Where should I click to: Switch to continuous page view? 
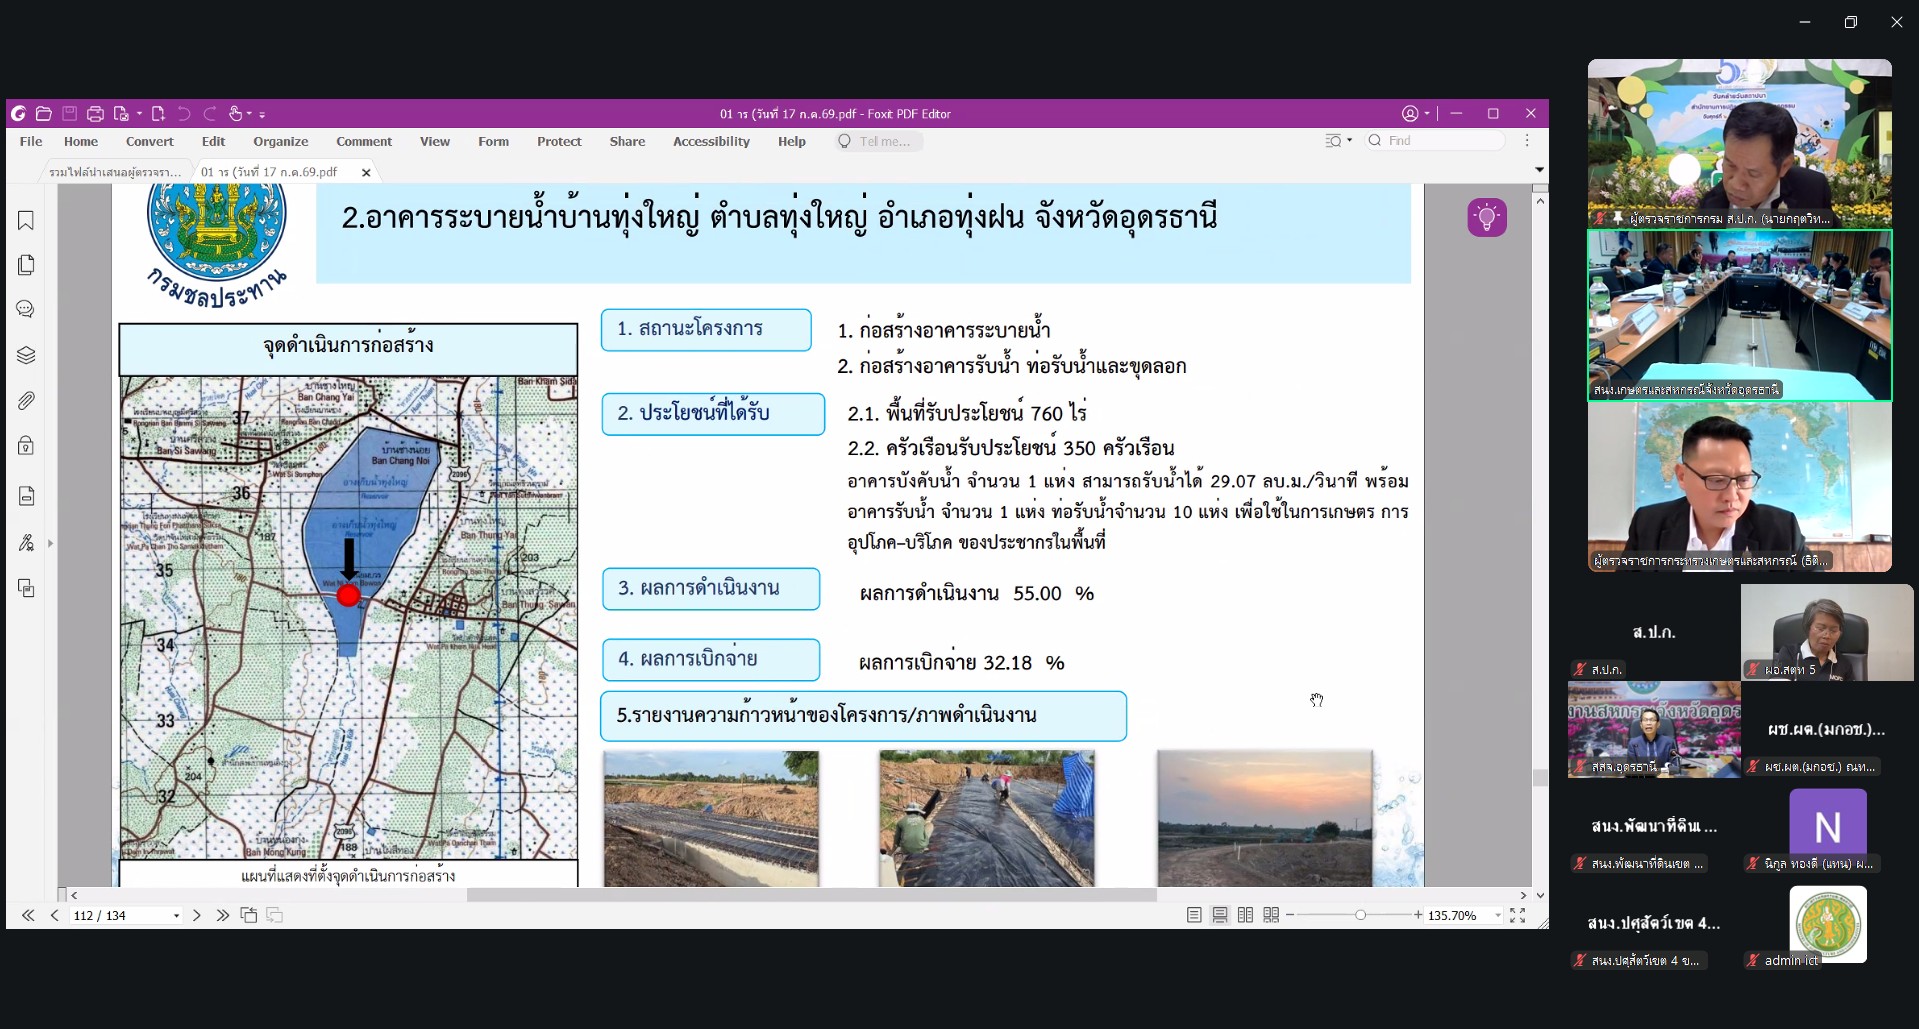click(x=1220, y=915)
